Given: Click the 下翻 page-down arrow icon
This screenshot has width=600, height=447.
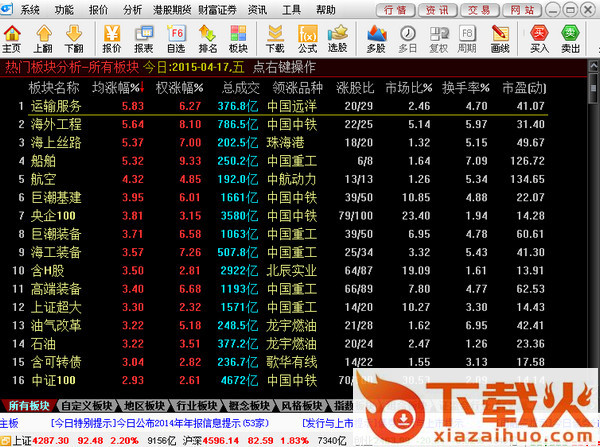Looking at the screenshot, I should tap(74, 39).
